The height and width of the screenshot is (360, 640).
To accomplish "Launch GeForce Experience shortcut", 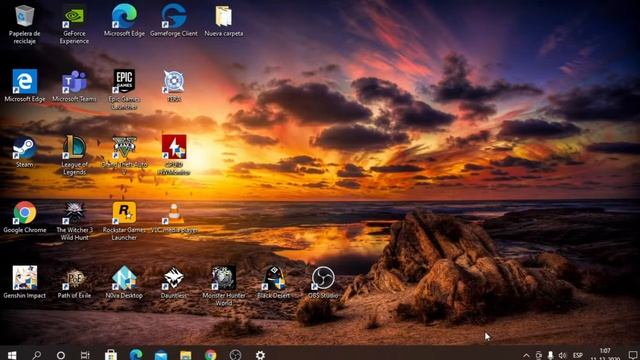I will (74, 24).
